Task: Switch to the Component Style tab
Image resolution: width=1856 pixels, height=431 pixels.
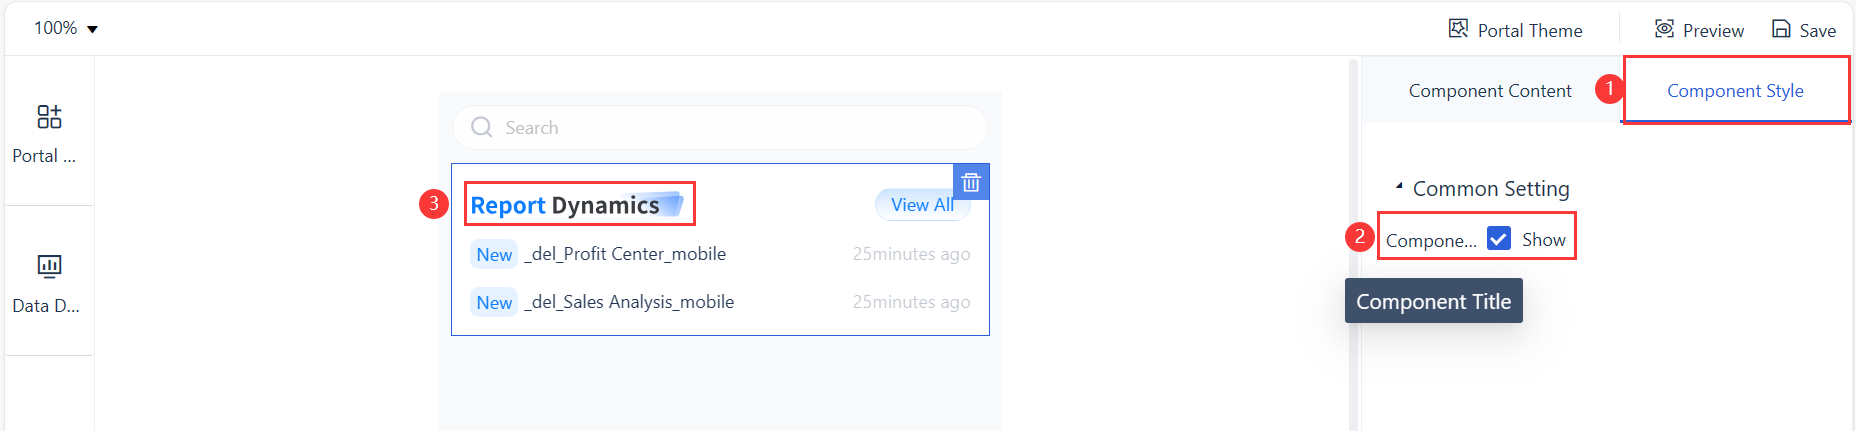Action: pos(1735,91)
